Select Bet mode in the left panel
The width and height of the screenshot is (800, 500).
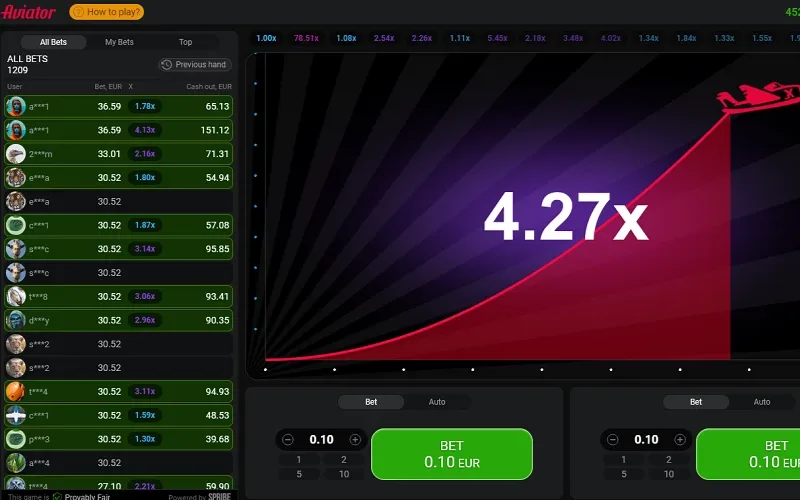click(371, 402)
